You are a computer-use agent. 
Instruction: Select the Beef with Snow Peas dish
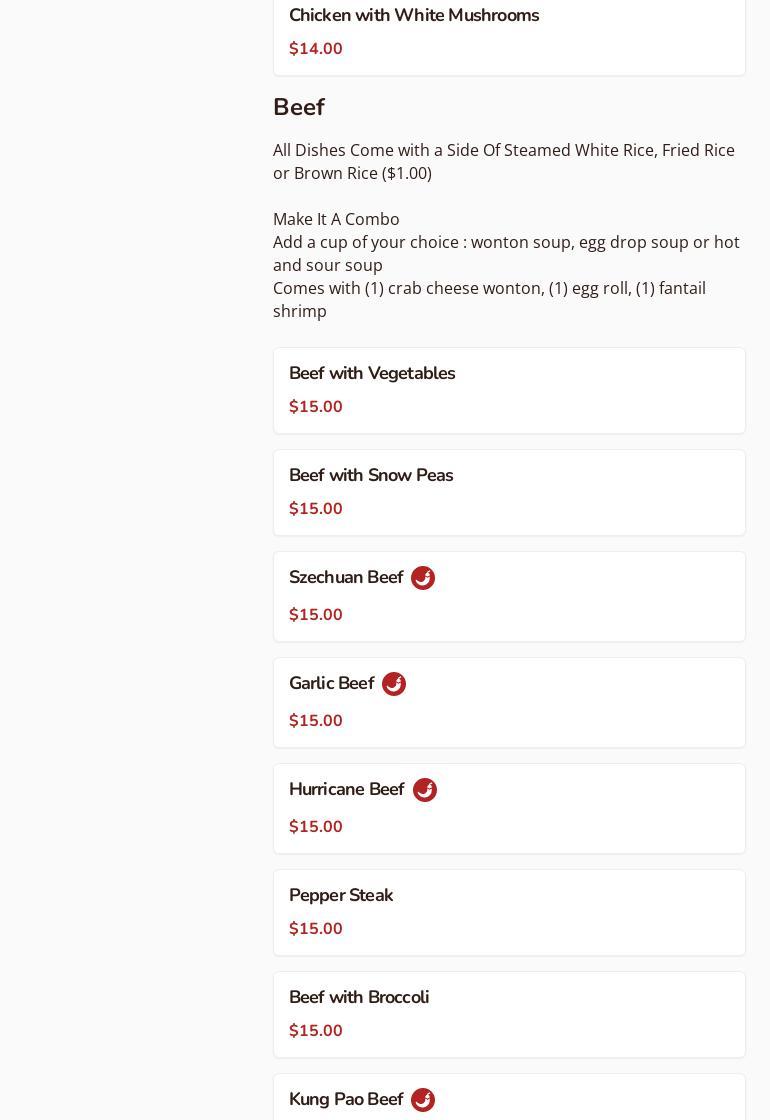pyautogui.click(x=371, y=475)
